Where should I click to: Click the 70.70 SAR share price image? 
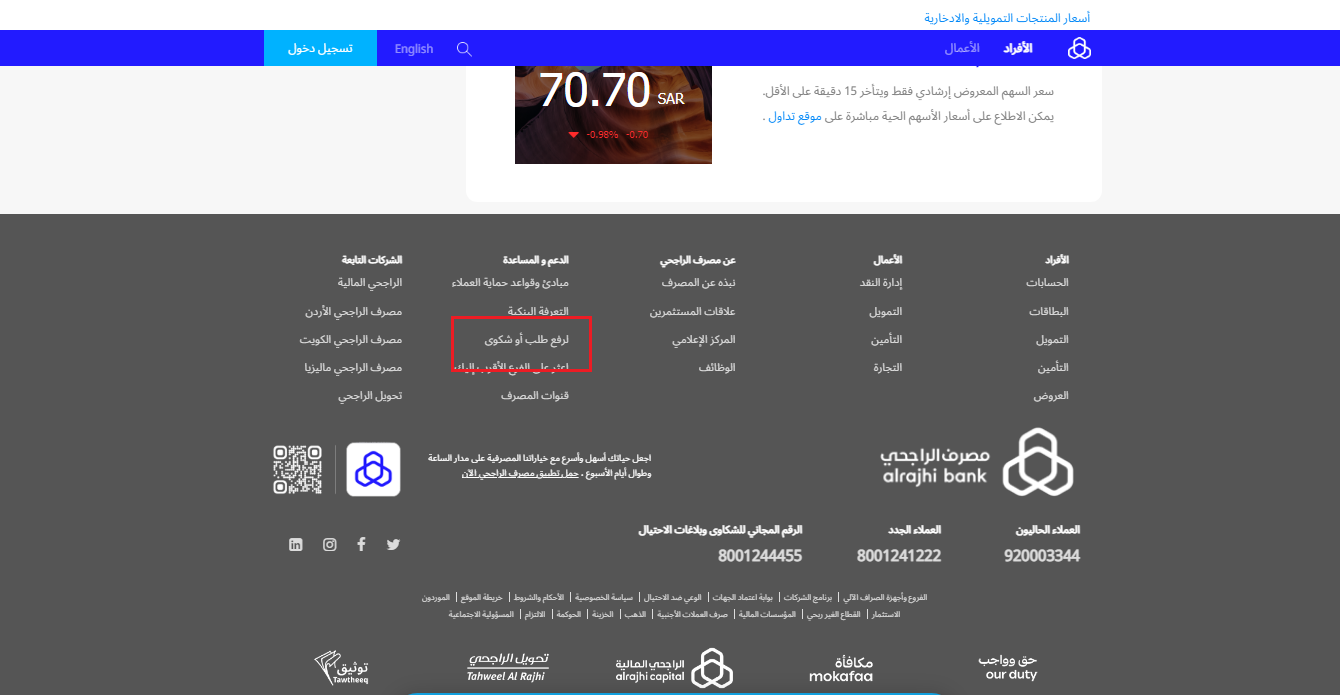pos(613,115)
